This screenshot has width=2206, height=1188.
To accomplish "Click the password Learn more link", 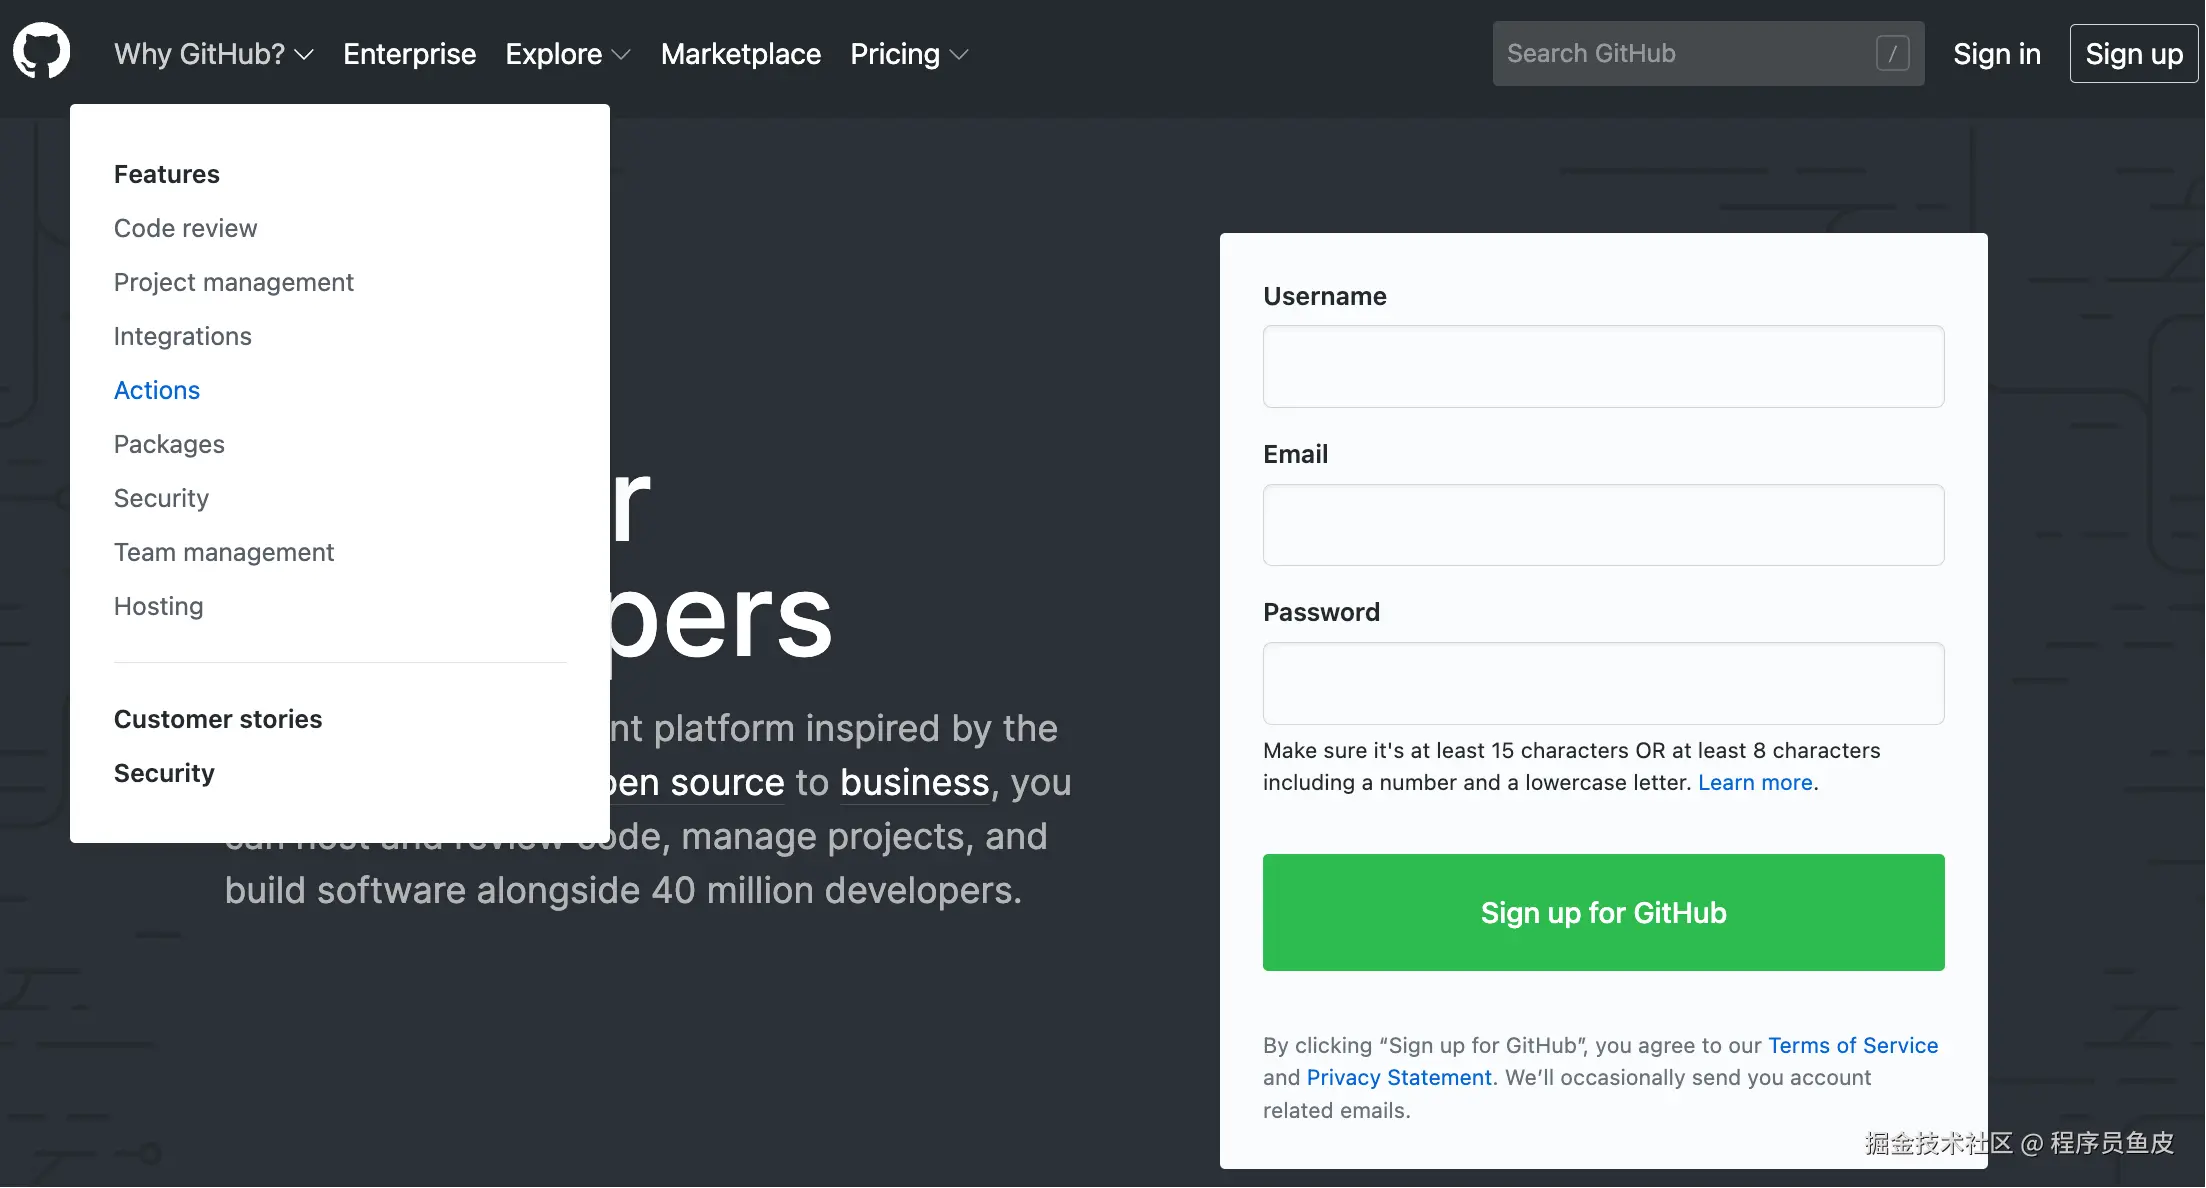I will 1755,782.
